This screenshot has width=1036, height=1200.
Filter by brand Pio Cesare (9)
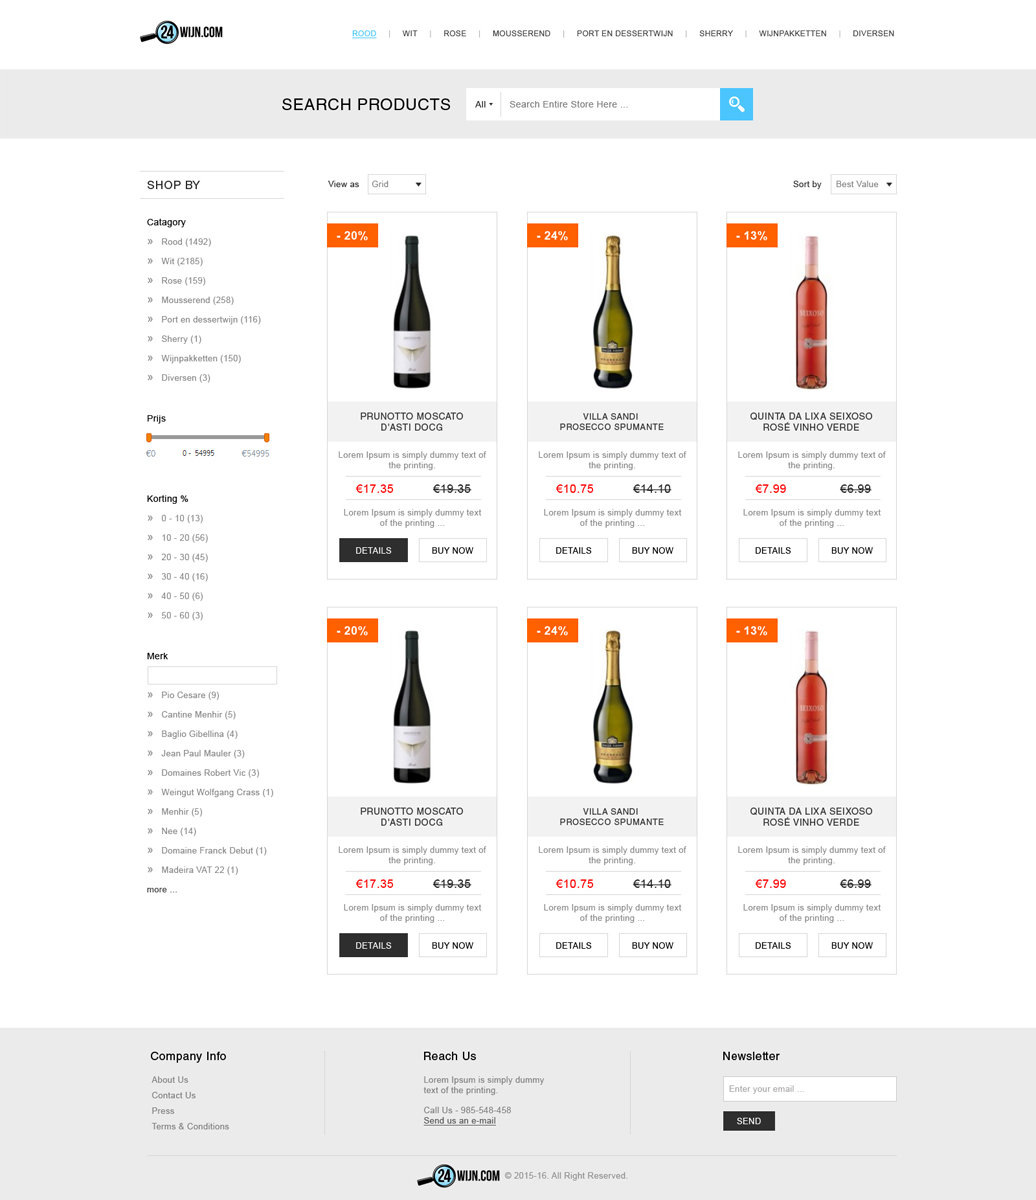click(x=190, y=695)
